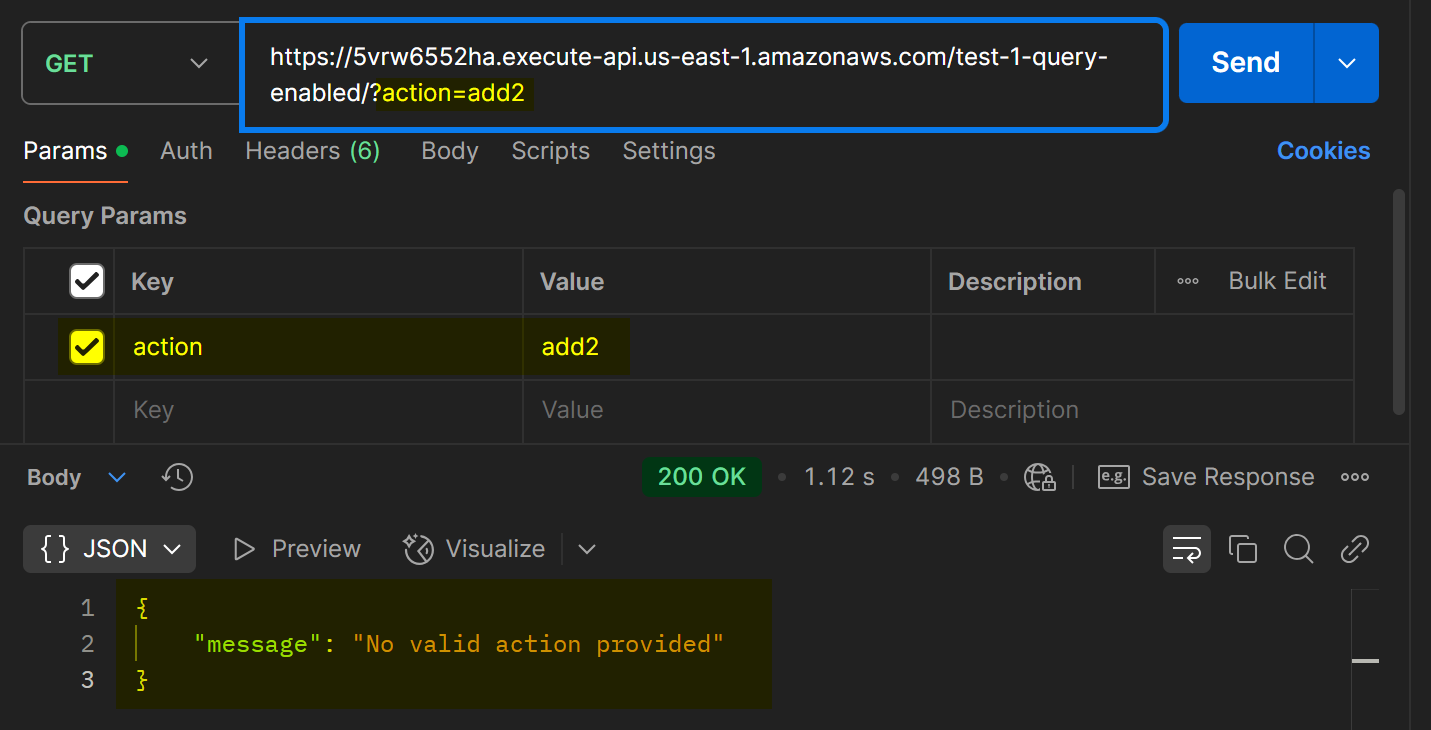Click the response link icon

[1354, 549]
